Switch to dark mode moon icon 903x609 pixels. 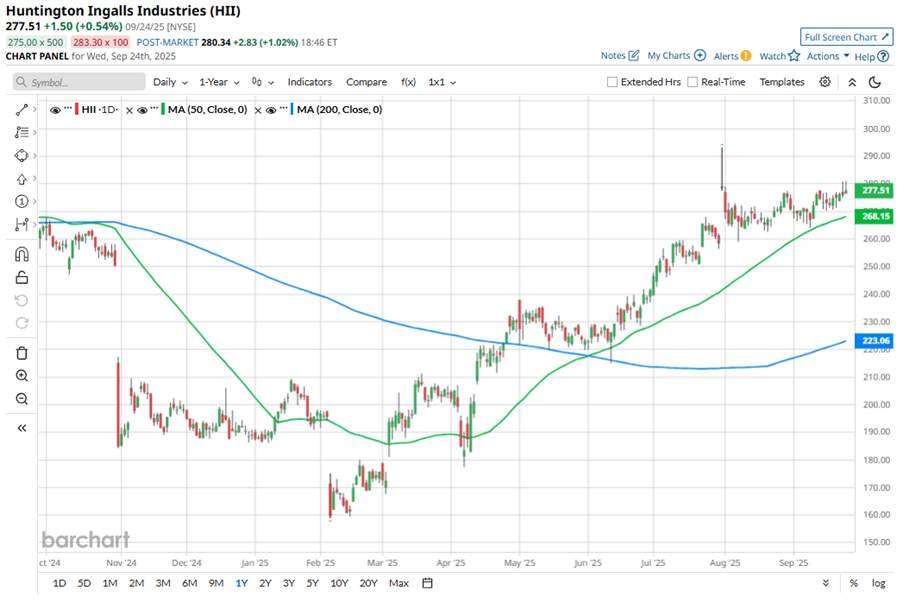[875, 82]
